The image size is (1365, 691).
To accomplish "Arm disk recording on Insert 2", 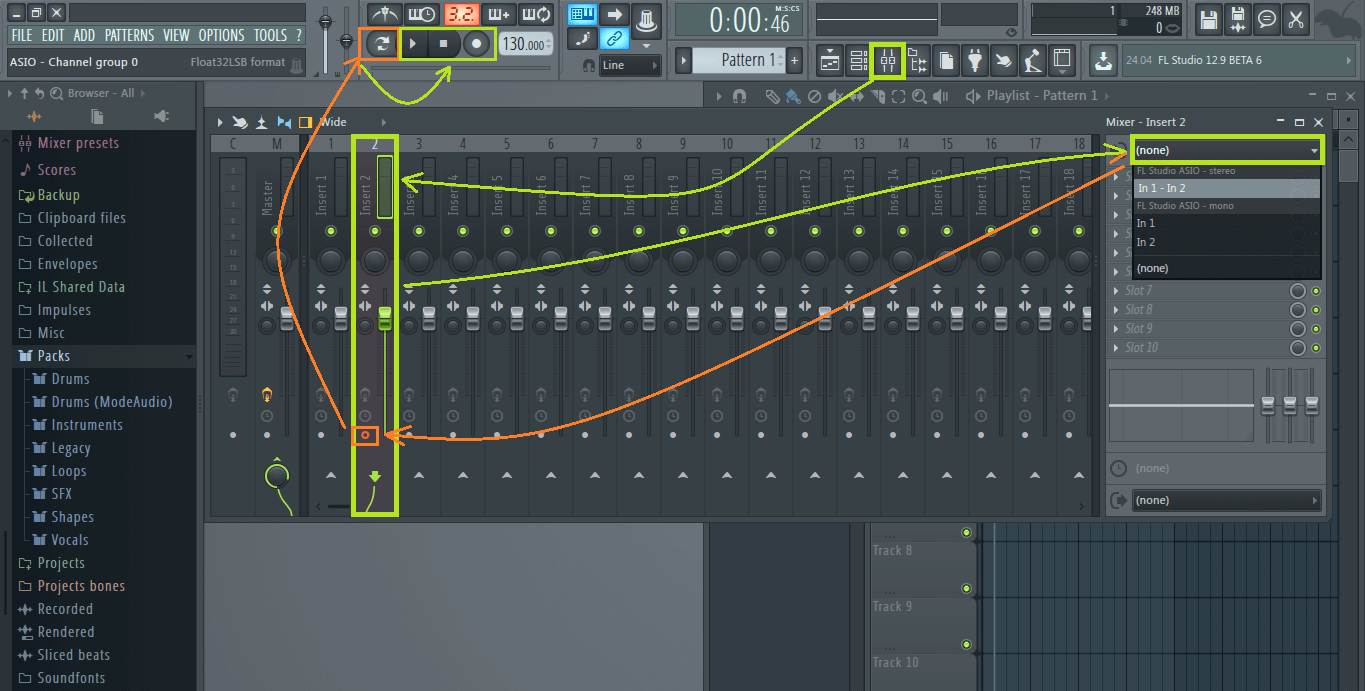I will point(366,435).
